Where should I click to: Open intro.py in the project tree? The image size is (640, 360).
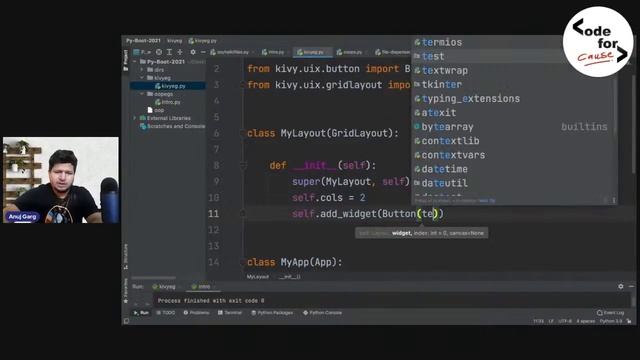click(168, 102)
